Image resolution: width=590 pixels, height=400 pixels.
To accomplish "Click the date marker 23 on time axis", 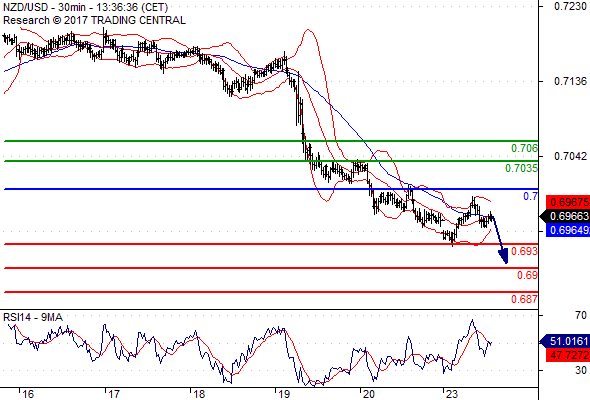I will click(451, 394).
